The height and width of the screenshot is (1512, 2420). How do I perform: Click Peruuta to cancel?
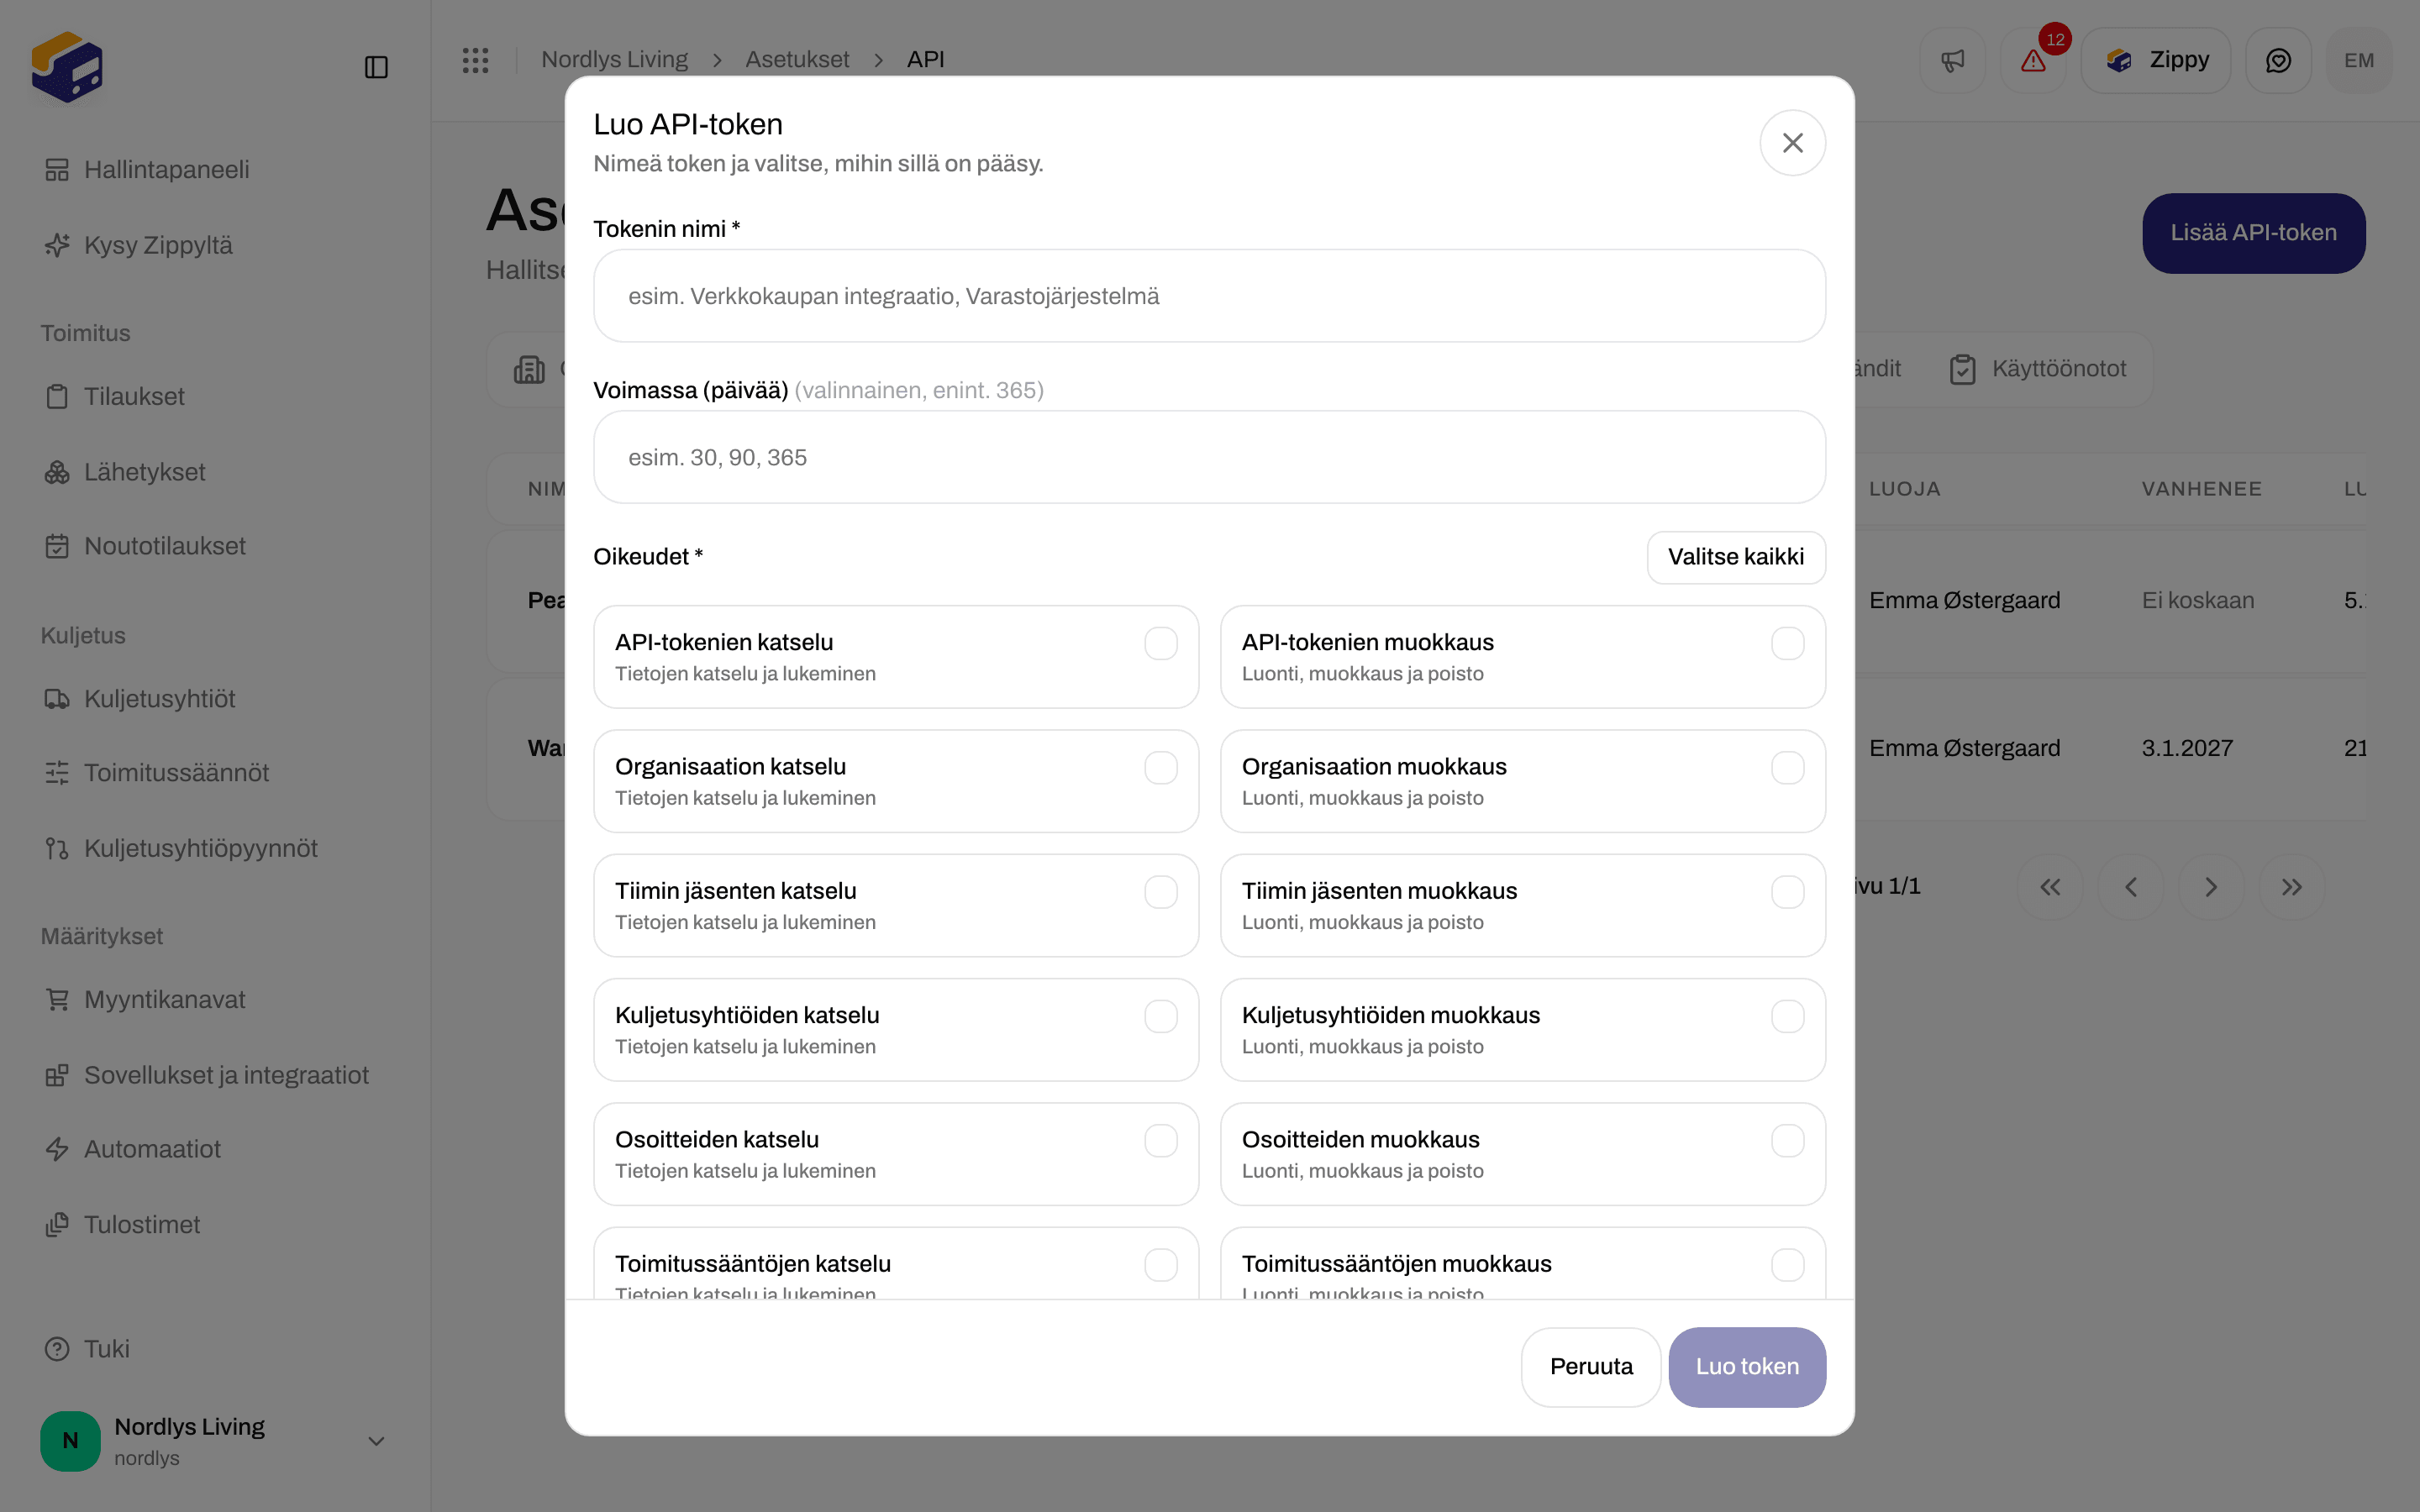coord(1591,1367)
